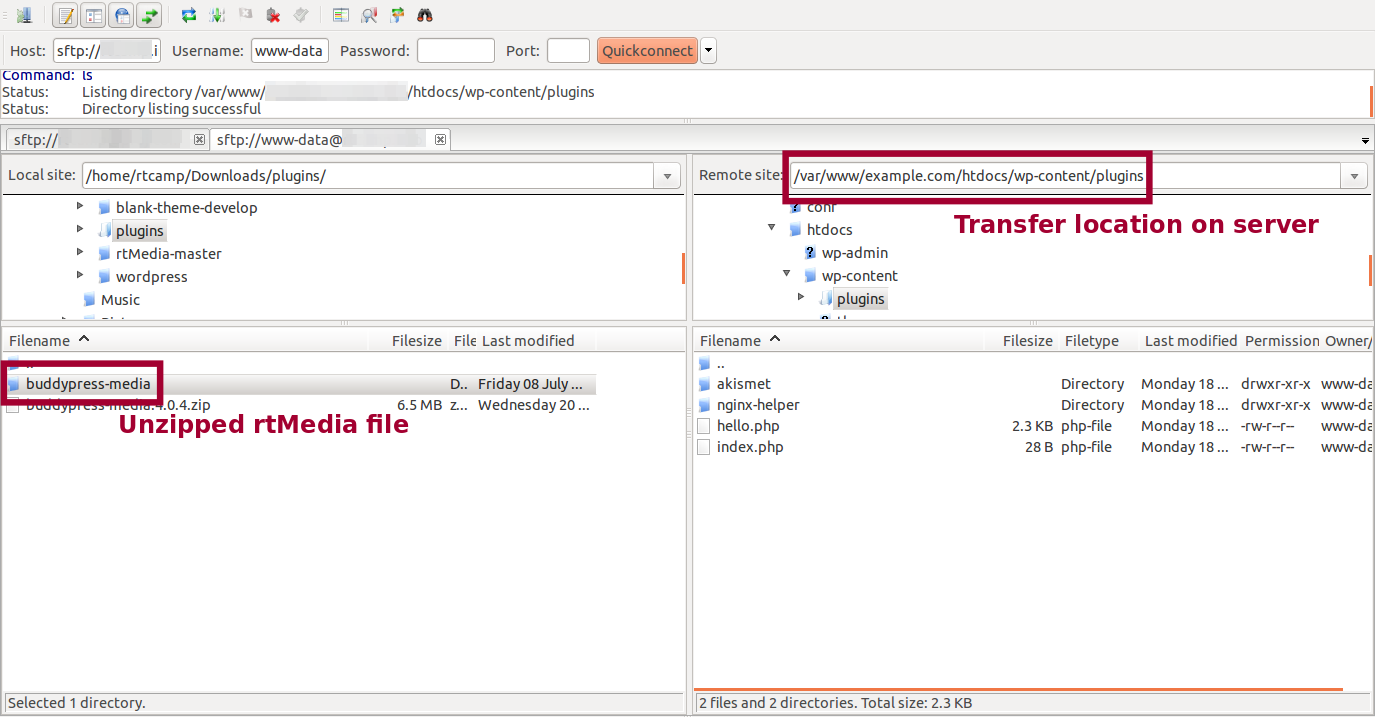The width and height of the screenshot is (1375, 717).
Task: Expand the rtMedia-master folder in local tree
Action: pyautogui.click(x=81, y=254)
